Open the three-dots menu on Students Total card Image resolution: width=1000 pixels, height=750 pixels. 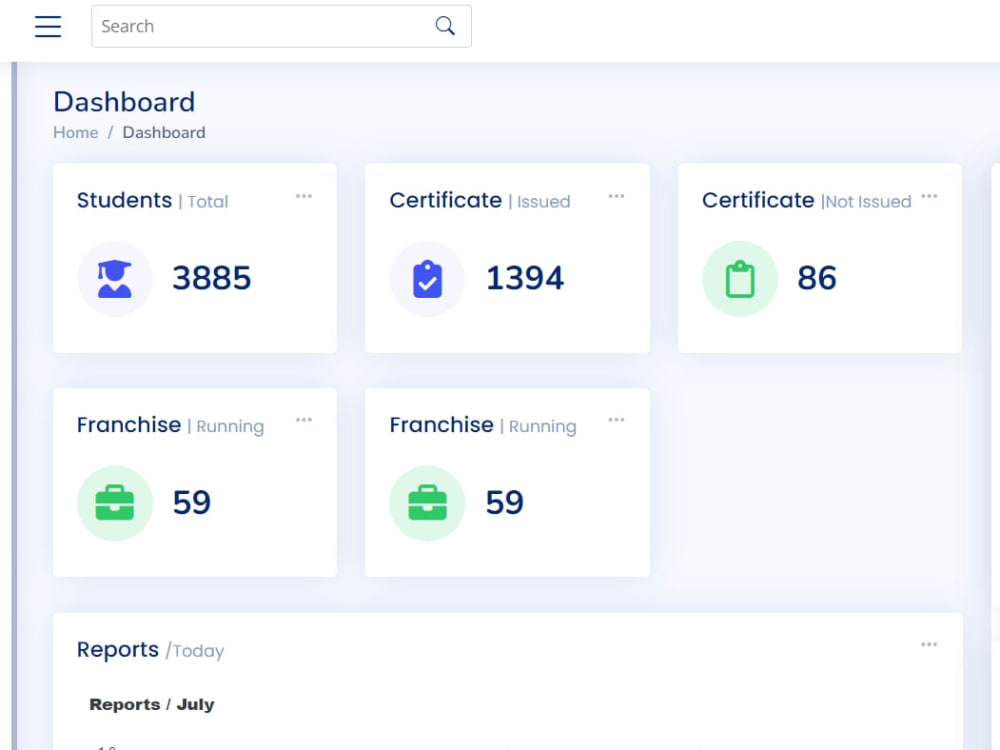[304, 196]
